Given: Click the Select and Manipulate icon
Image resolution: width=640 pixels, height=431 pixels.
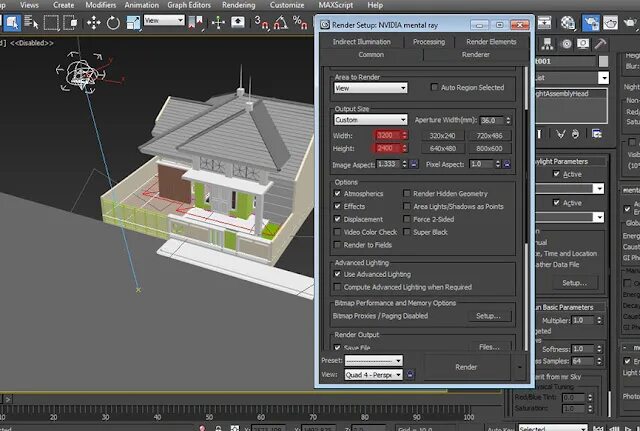Looking at the screenshot, I should point(218,22).
